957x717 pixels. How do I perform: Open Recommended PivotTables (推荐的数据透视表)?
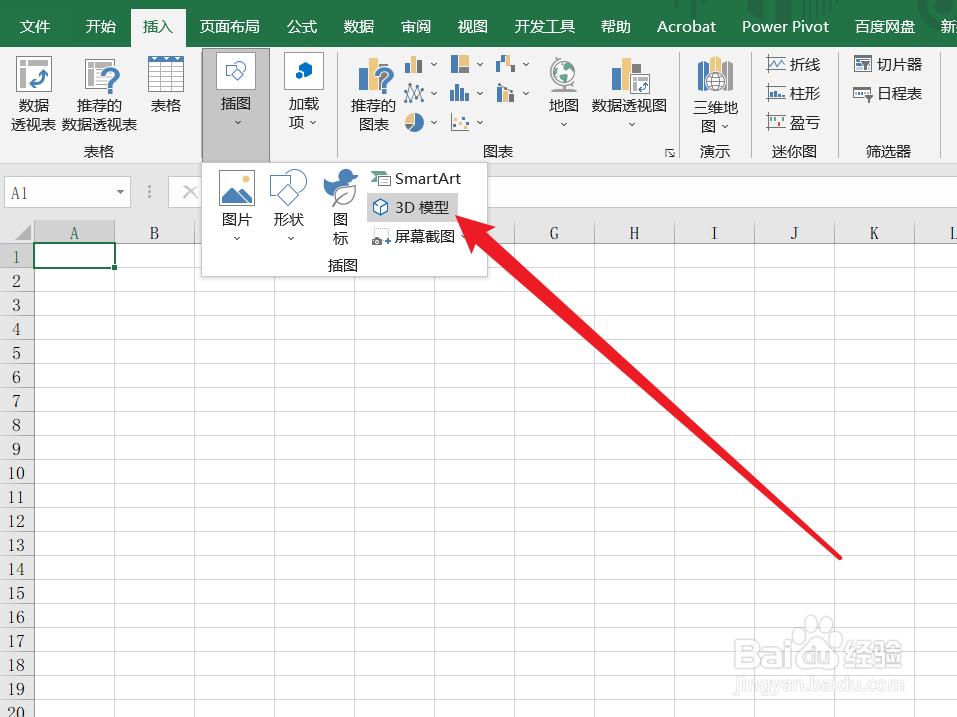pos(99,92)
